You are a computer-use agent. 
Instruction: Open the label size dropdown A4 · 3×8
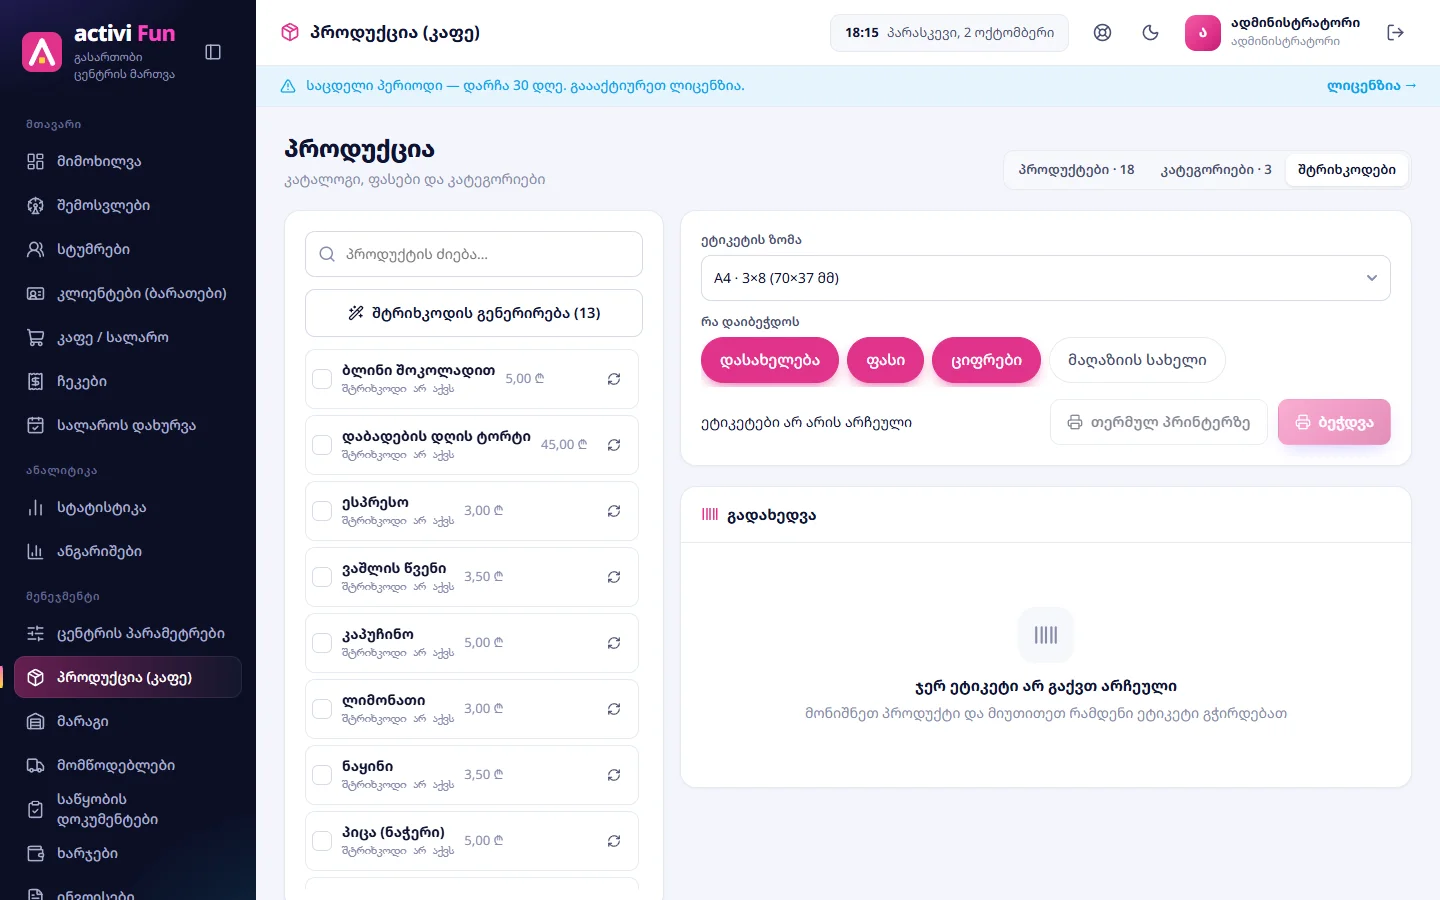tap(1046, 278)
